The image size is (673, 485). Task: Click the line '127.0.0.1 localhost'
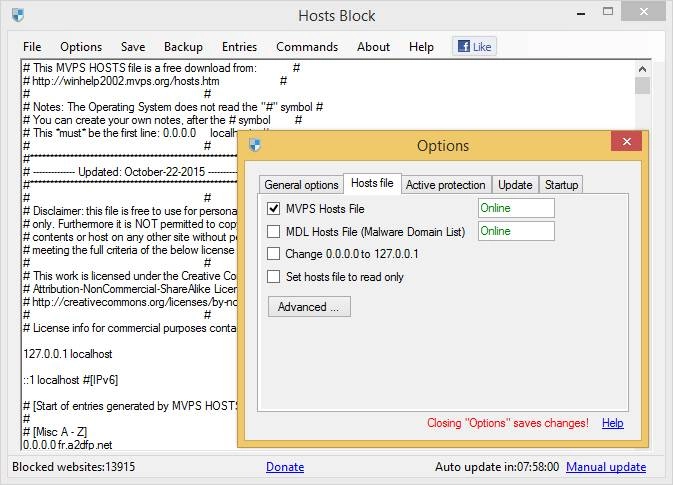[x=67, y=354]
